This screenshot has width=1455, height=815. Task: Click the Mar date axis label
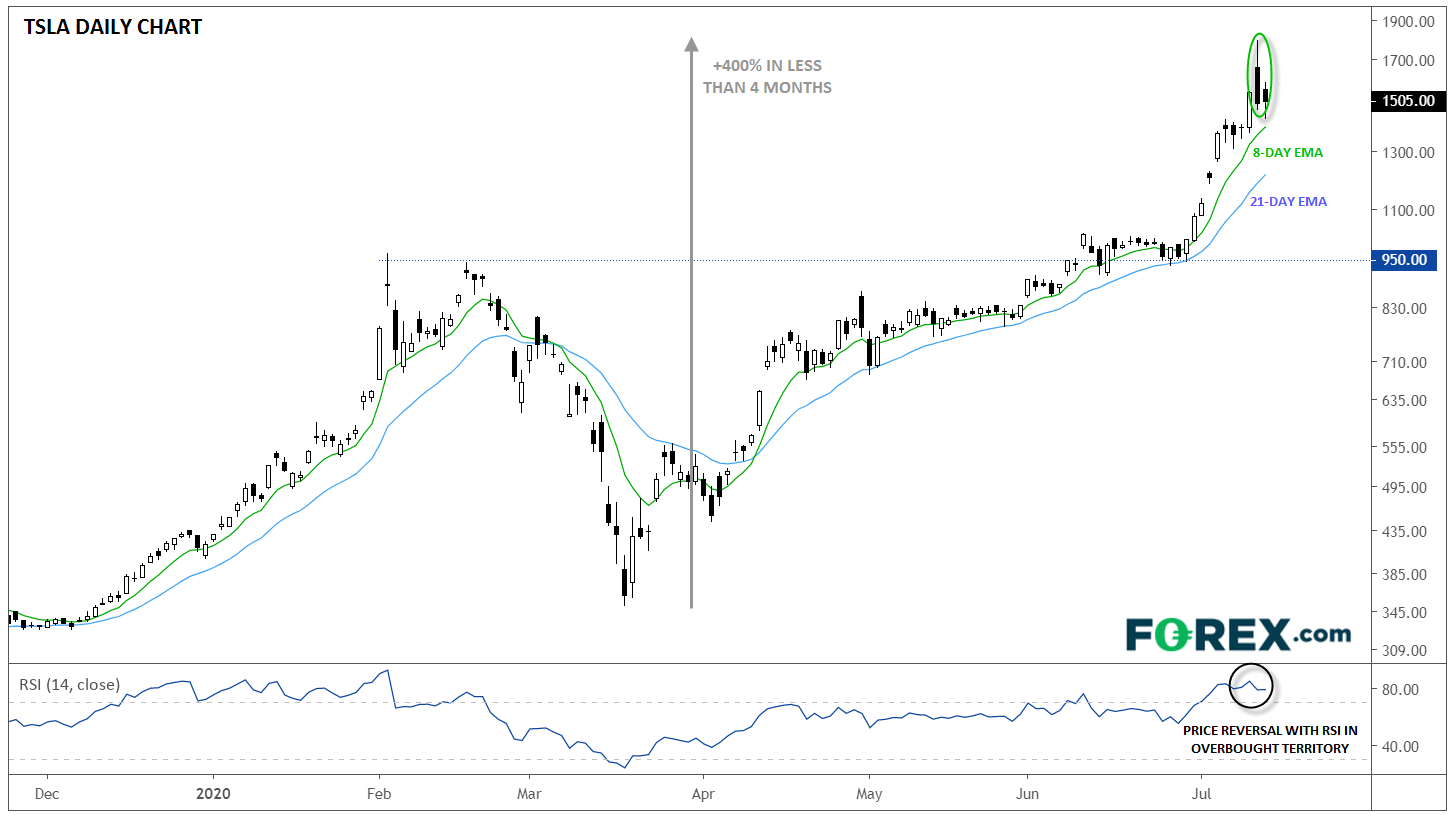pos(528,794)
